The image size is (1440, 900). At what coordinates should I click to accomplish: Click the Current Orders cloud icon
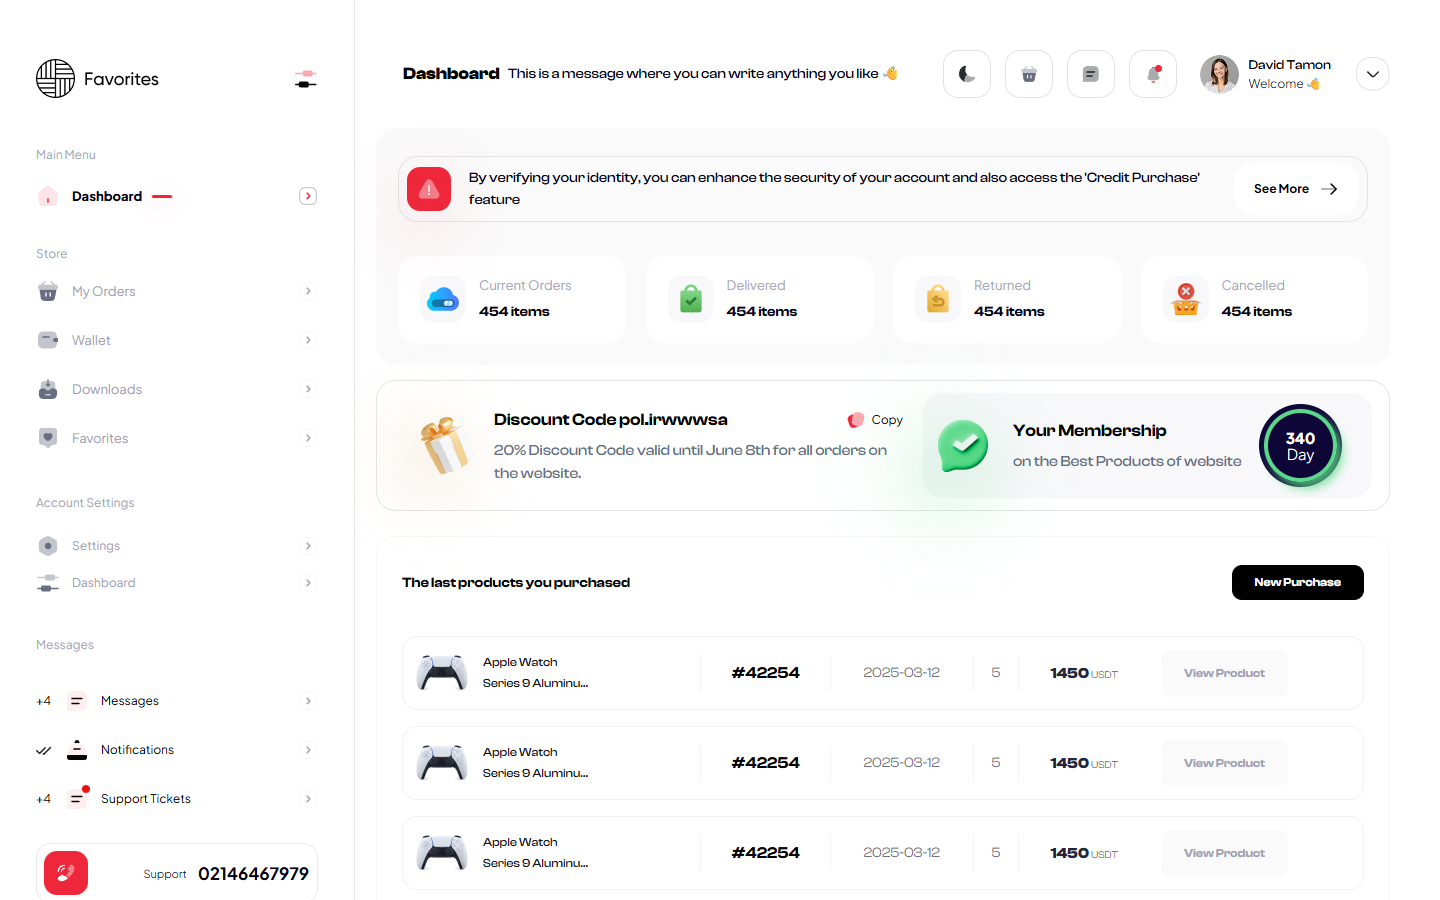443,299
